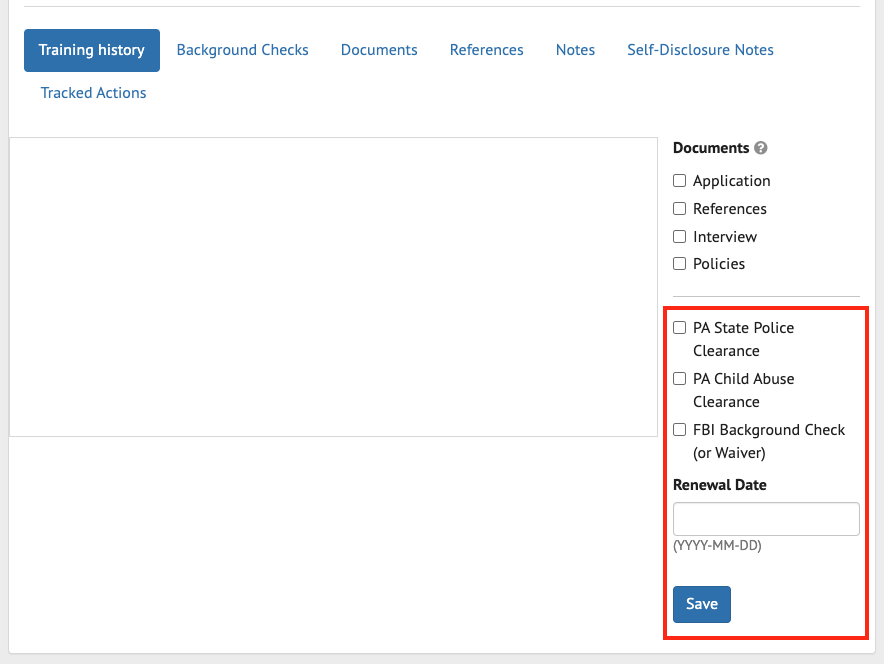Click the Renewal Date label text

click(720, 485)
